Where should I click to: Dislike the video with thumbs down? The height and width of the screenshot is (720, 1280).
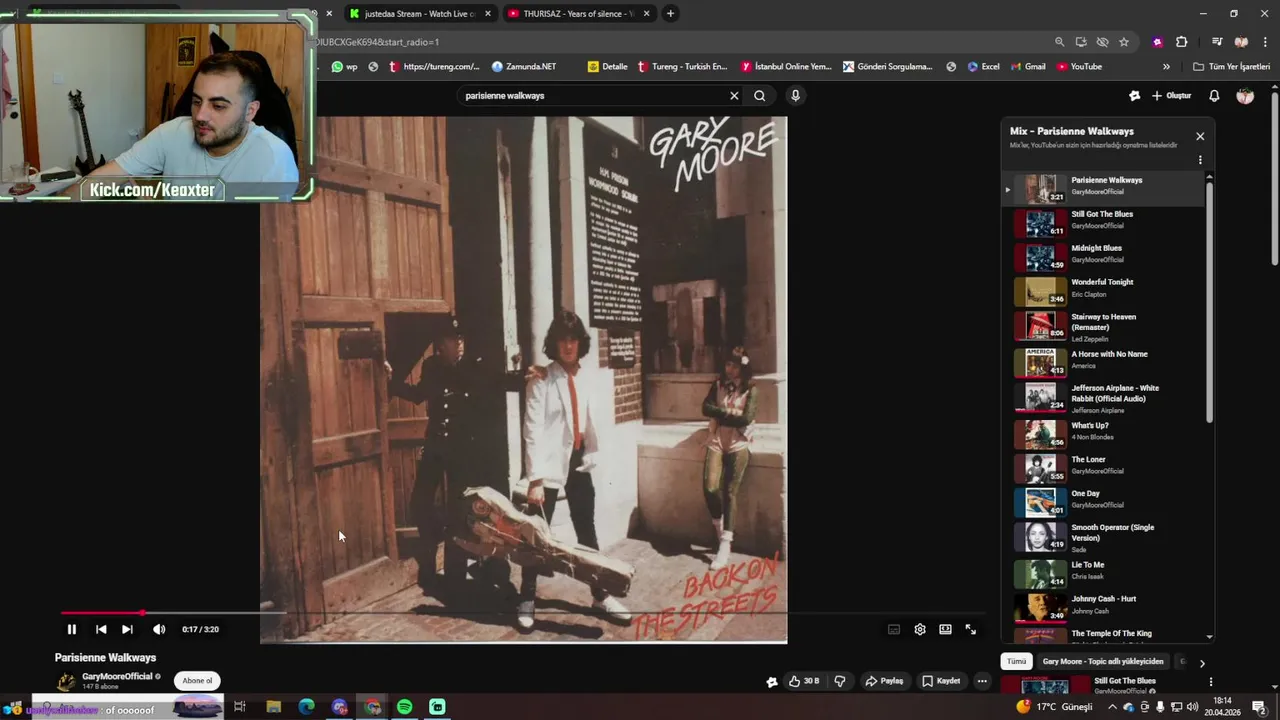pos(840,681)
